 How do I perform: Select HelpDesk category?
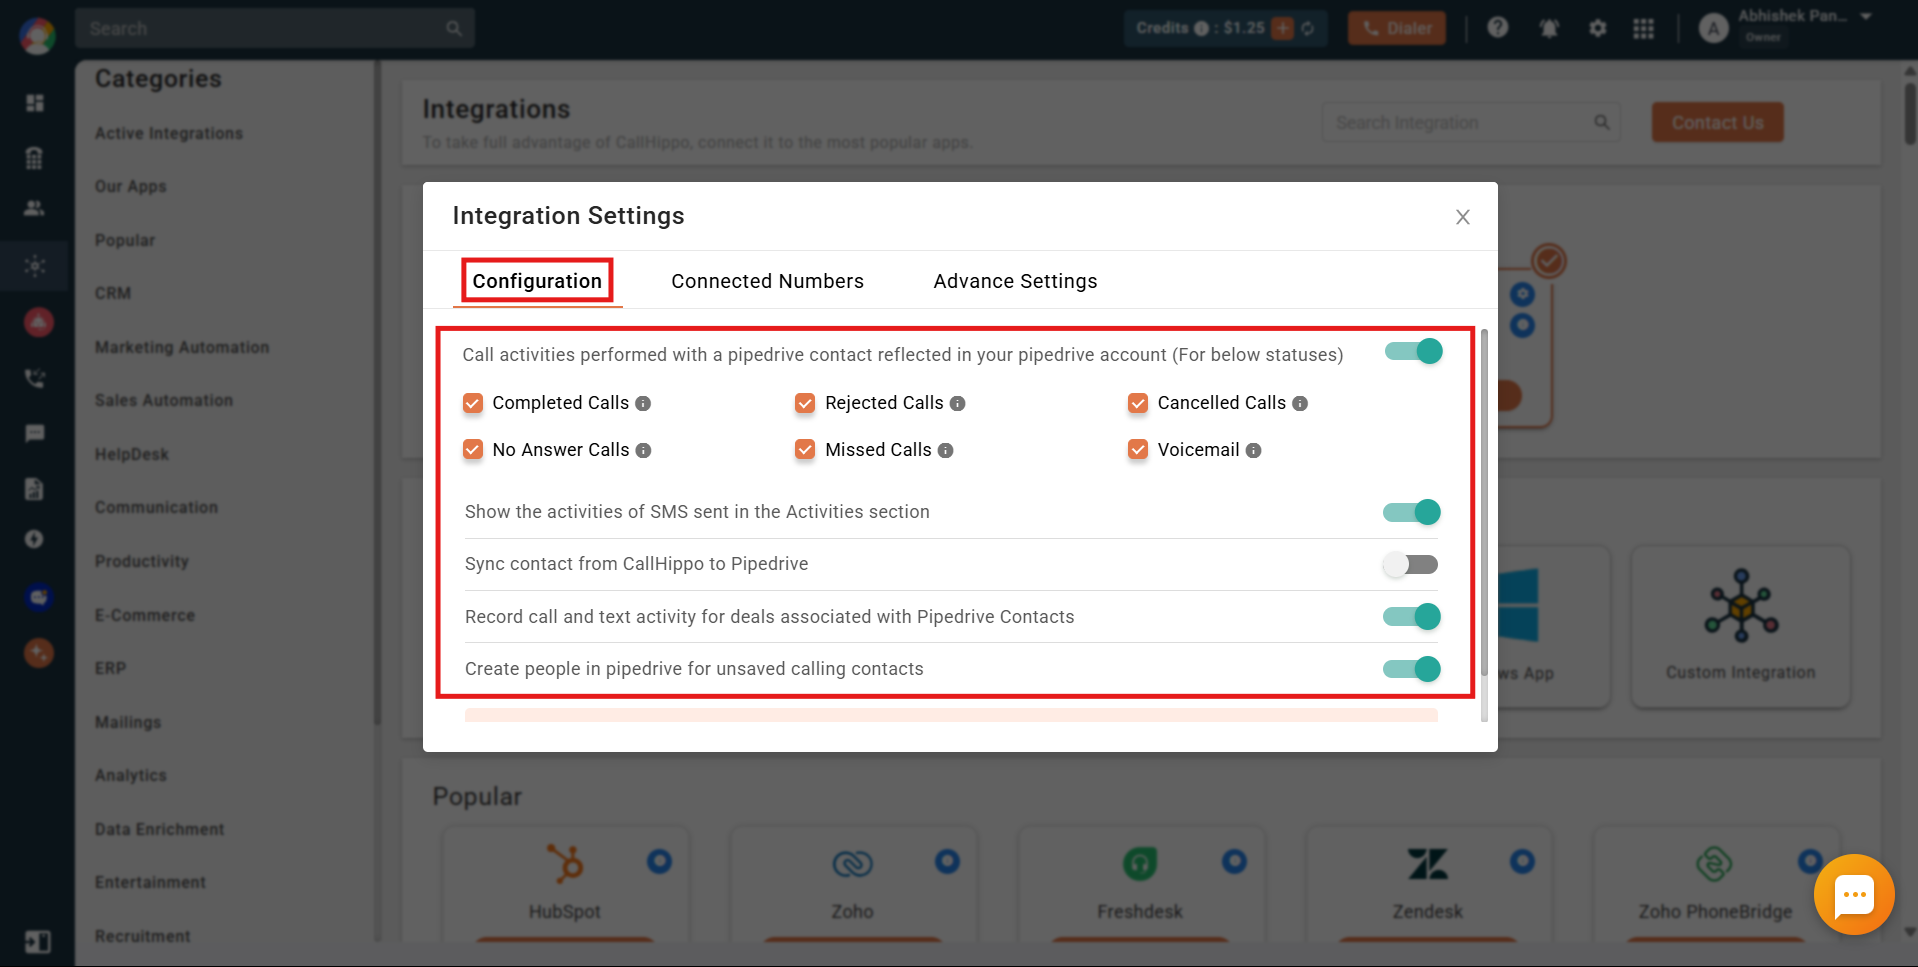132,454
